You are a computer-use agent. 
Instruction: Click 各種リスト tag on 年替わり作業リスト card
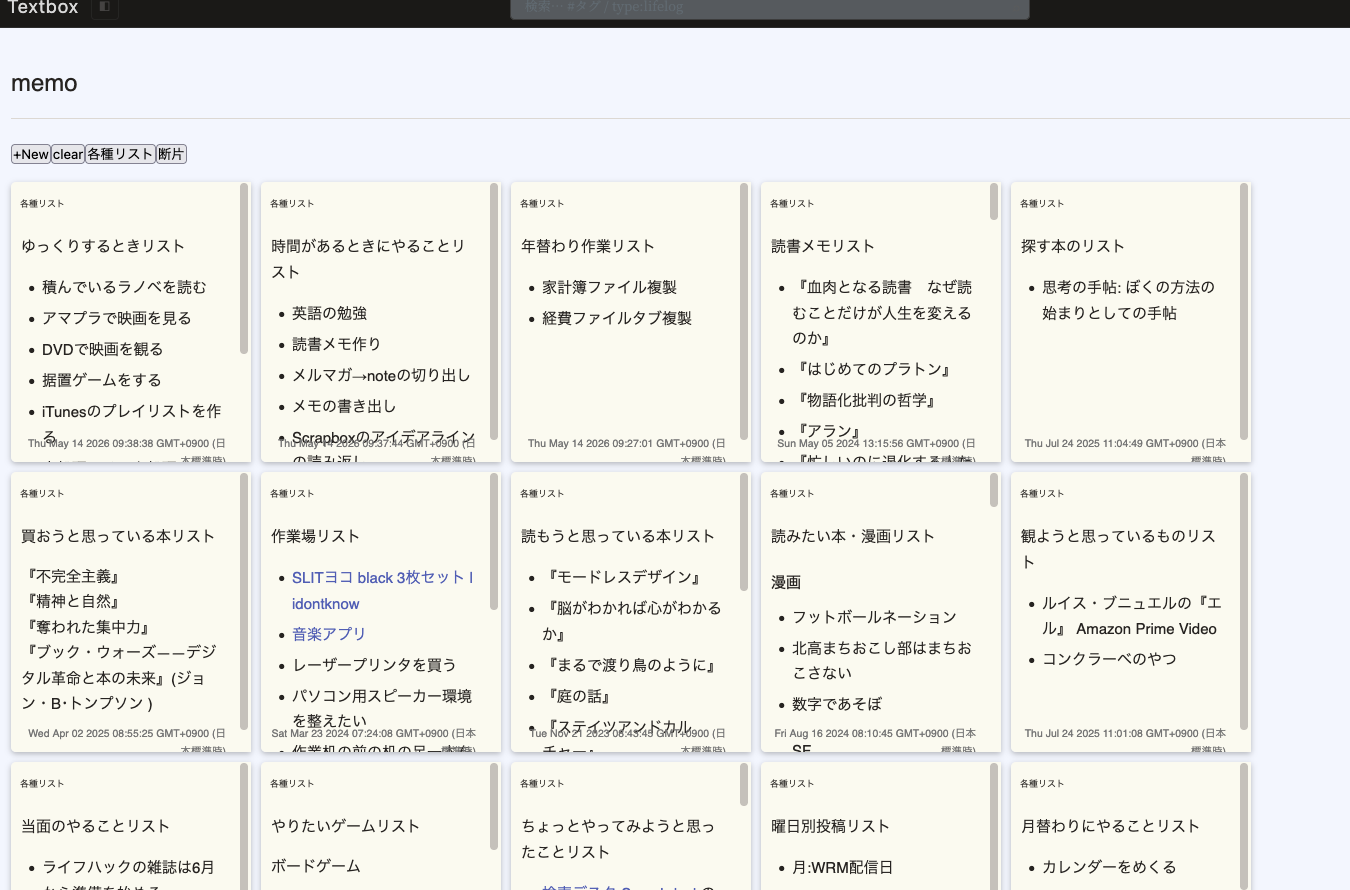click(542, 204)
